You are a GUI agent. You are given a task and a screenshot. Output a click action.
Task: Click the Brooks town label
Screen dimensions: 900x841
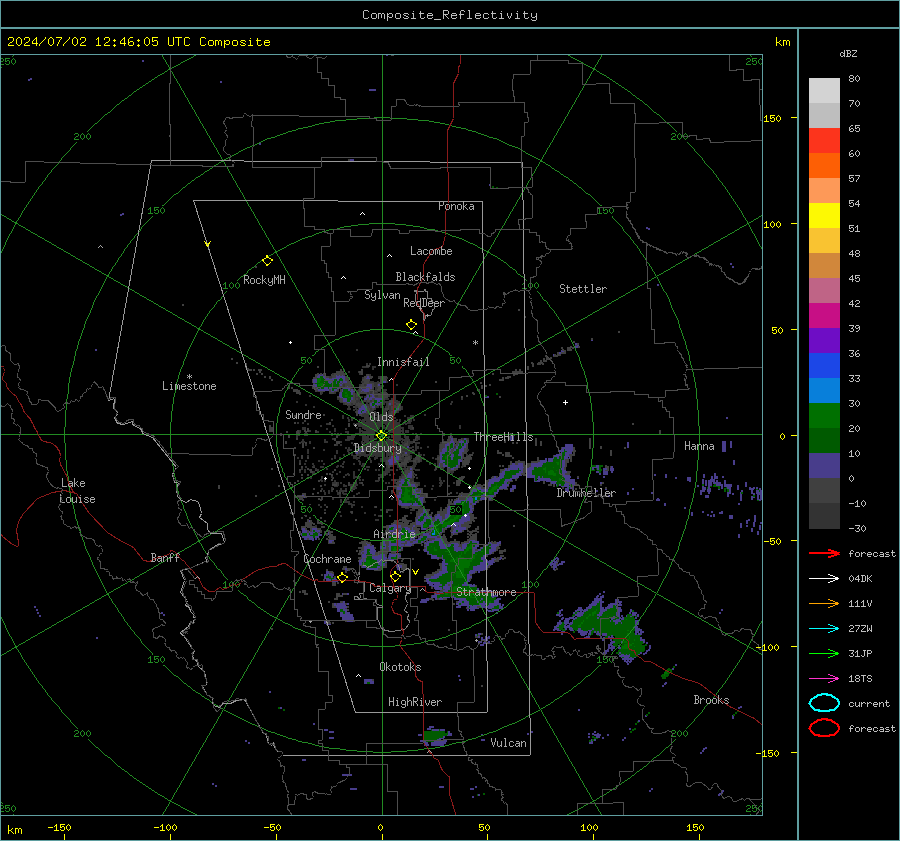(x=711, y=700)
